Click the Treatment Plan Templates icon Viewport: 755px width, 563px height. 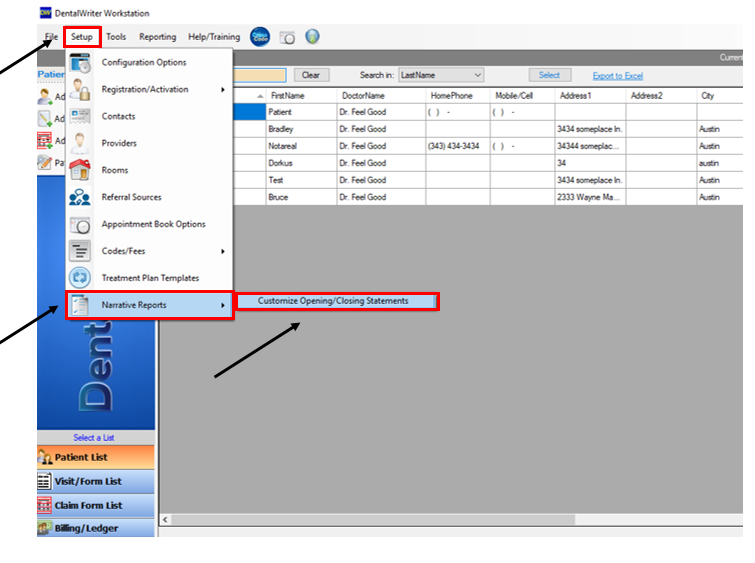80,278
